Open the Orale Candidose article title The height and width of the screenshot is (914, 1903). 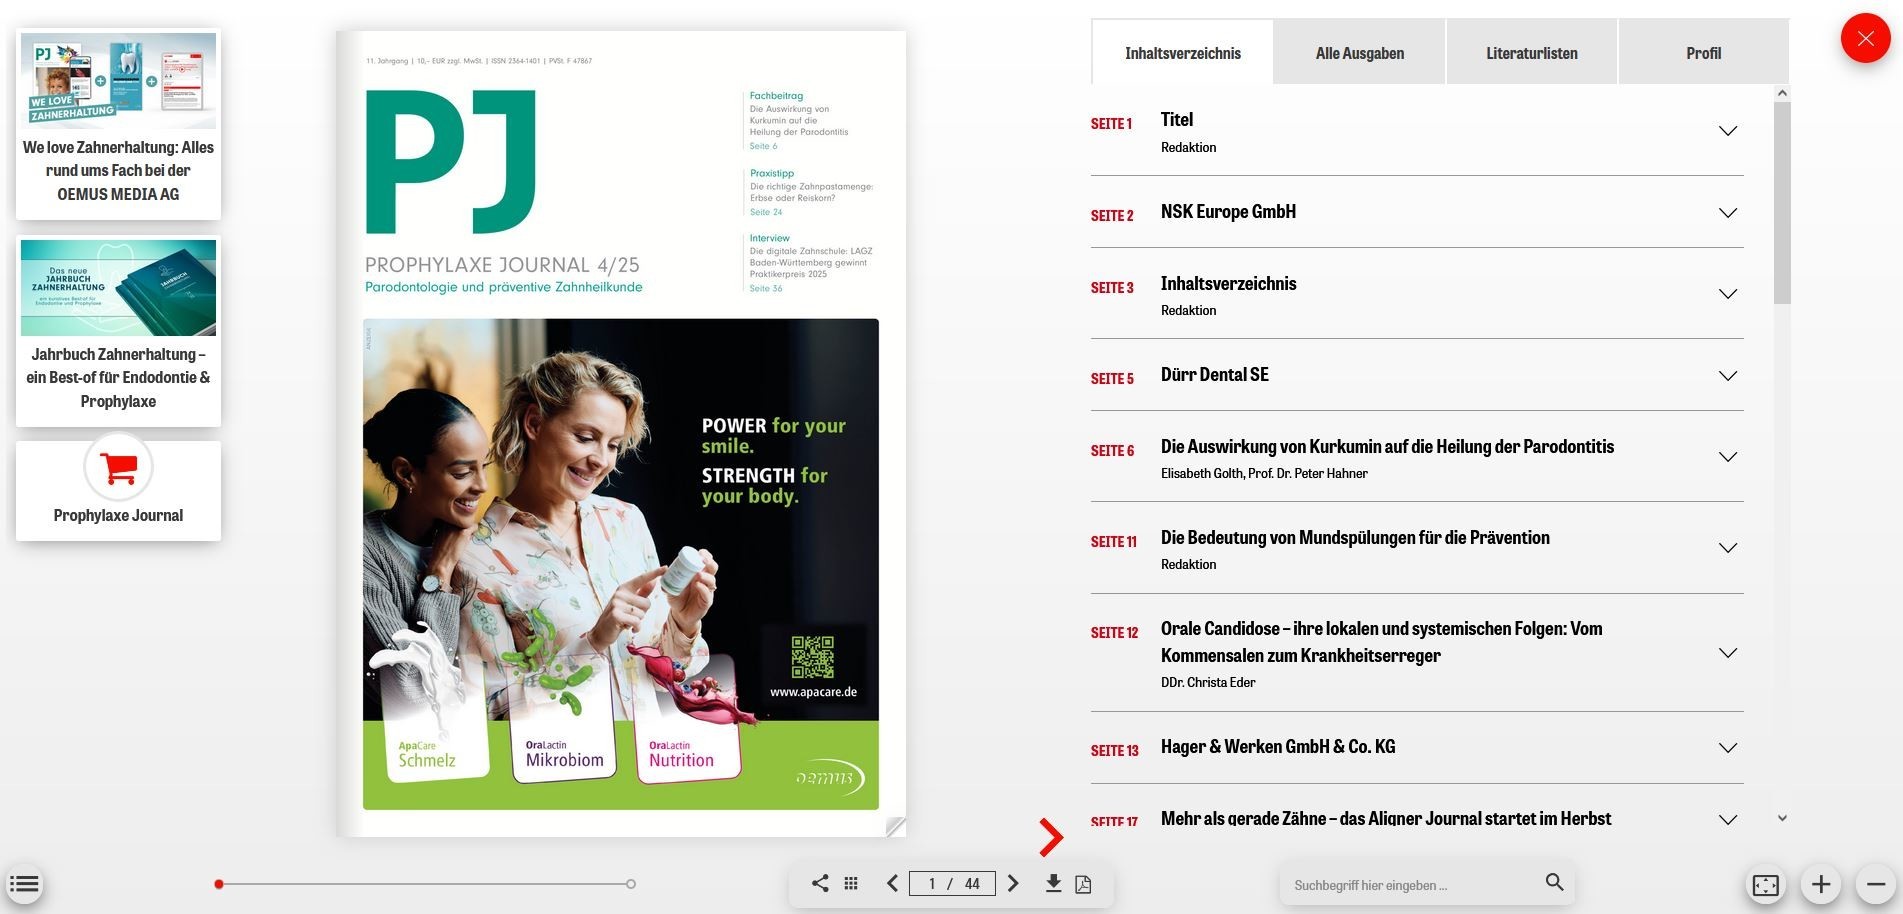[1381, 642]
